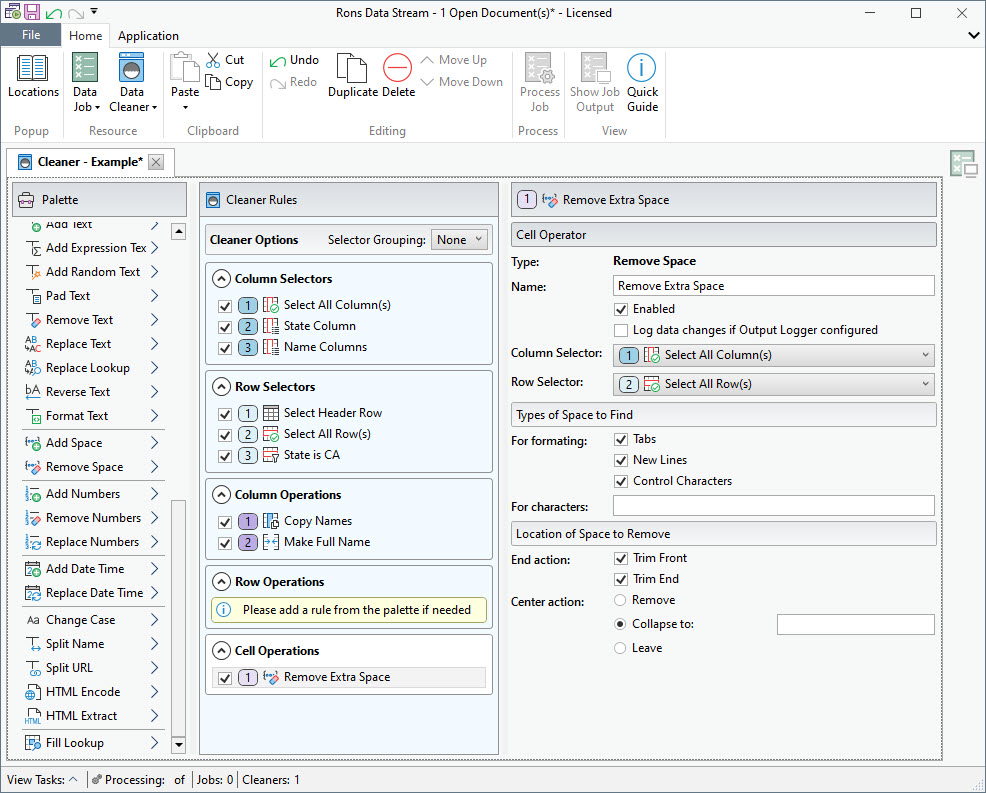Click the Quick Guide info icon
Image resolution: width=986 pixels, height=793 pixels.
642,69
